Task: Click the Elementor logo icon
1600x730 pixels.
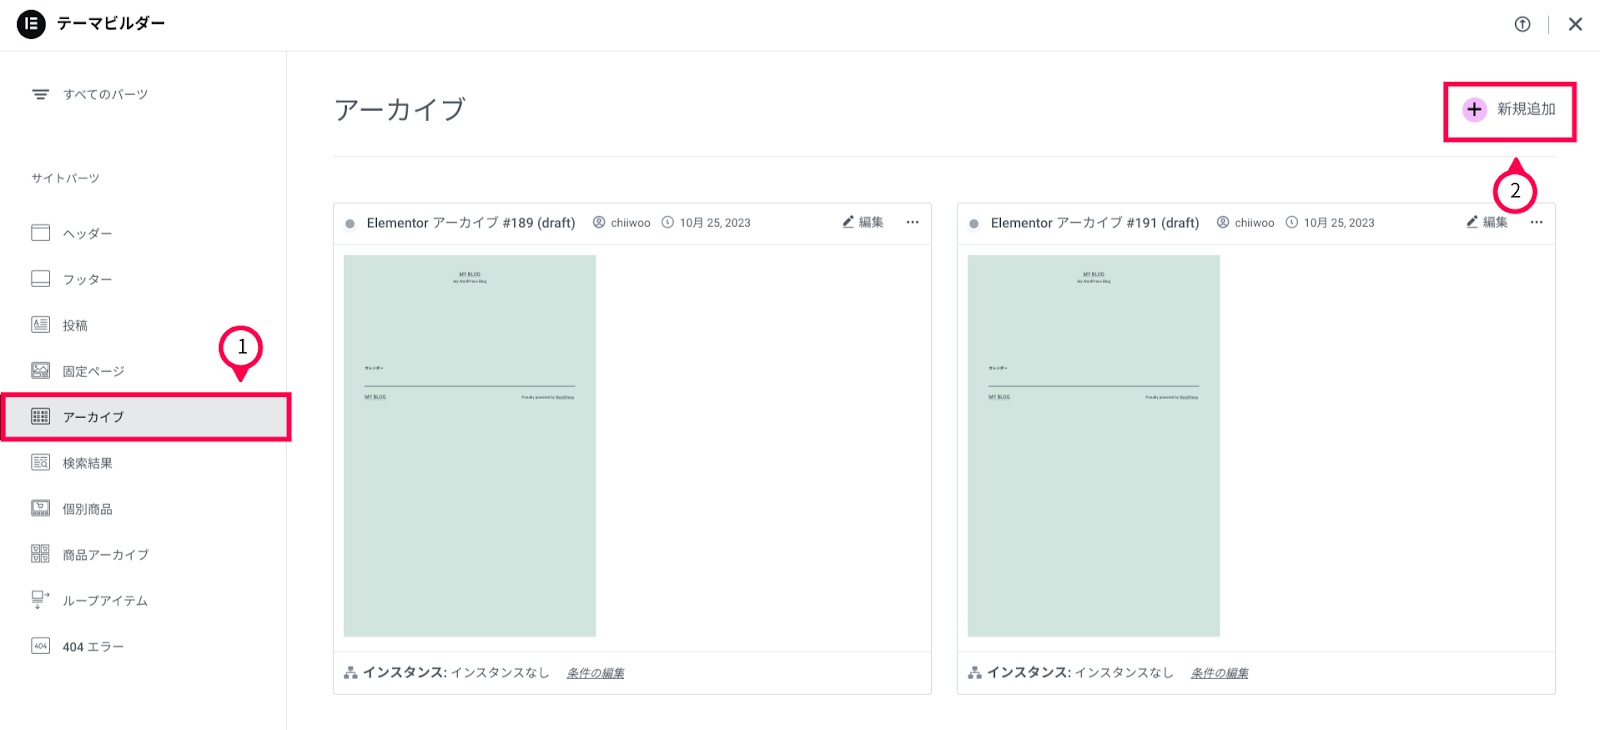Action: point(31,24)
